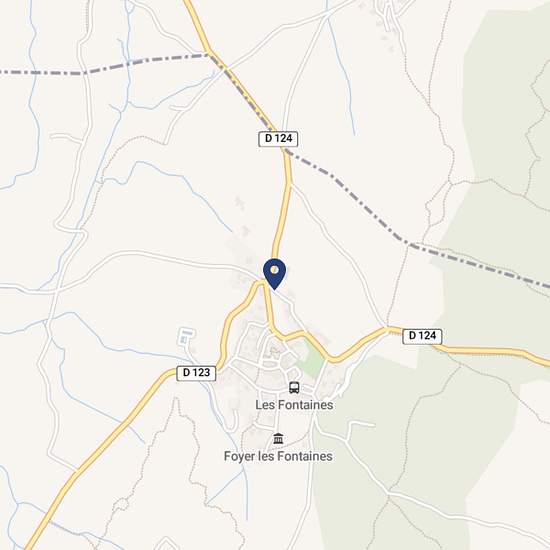The image size is (550, 550).
Task: Select the point where boundary line joins yellow road
Action: pos(209,54)
